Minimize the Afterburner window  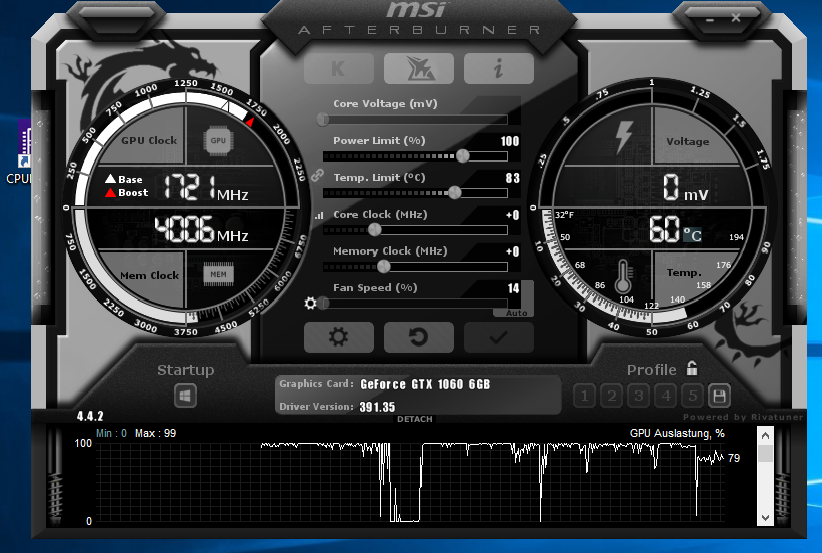point(710,19)
